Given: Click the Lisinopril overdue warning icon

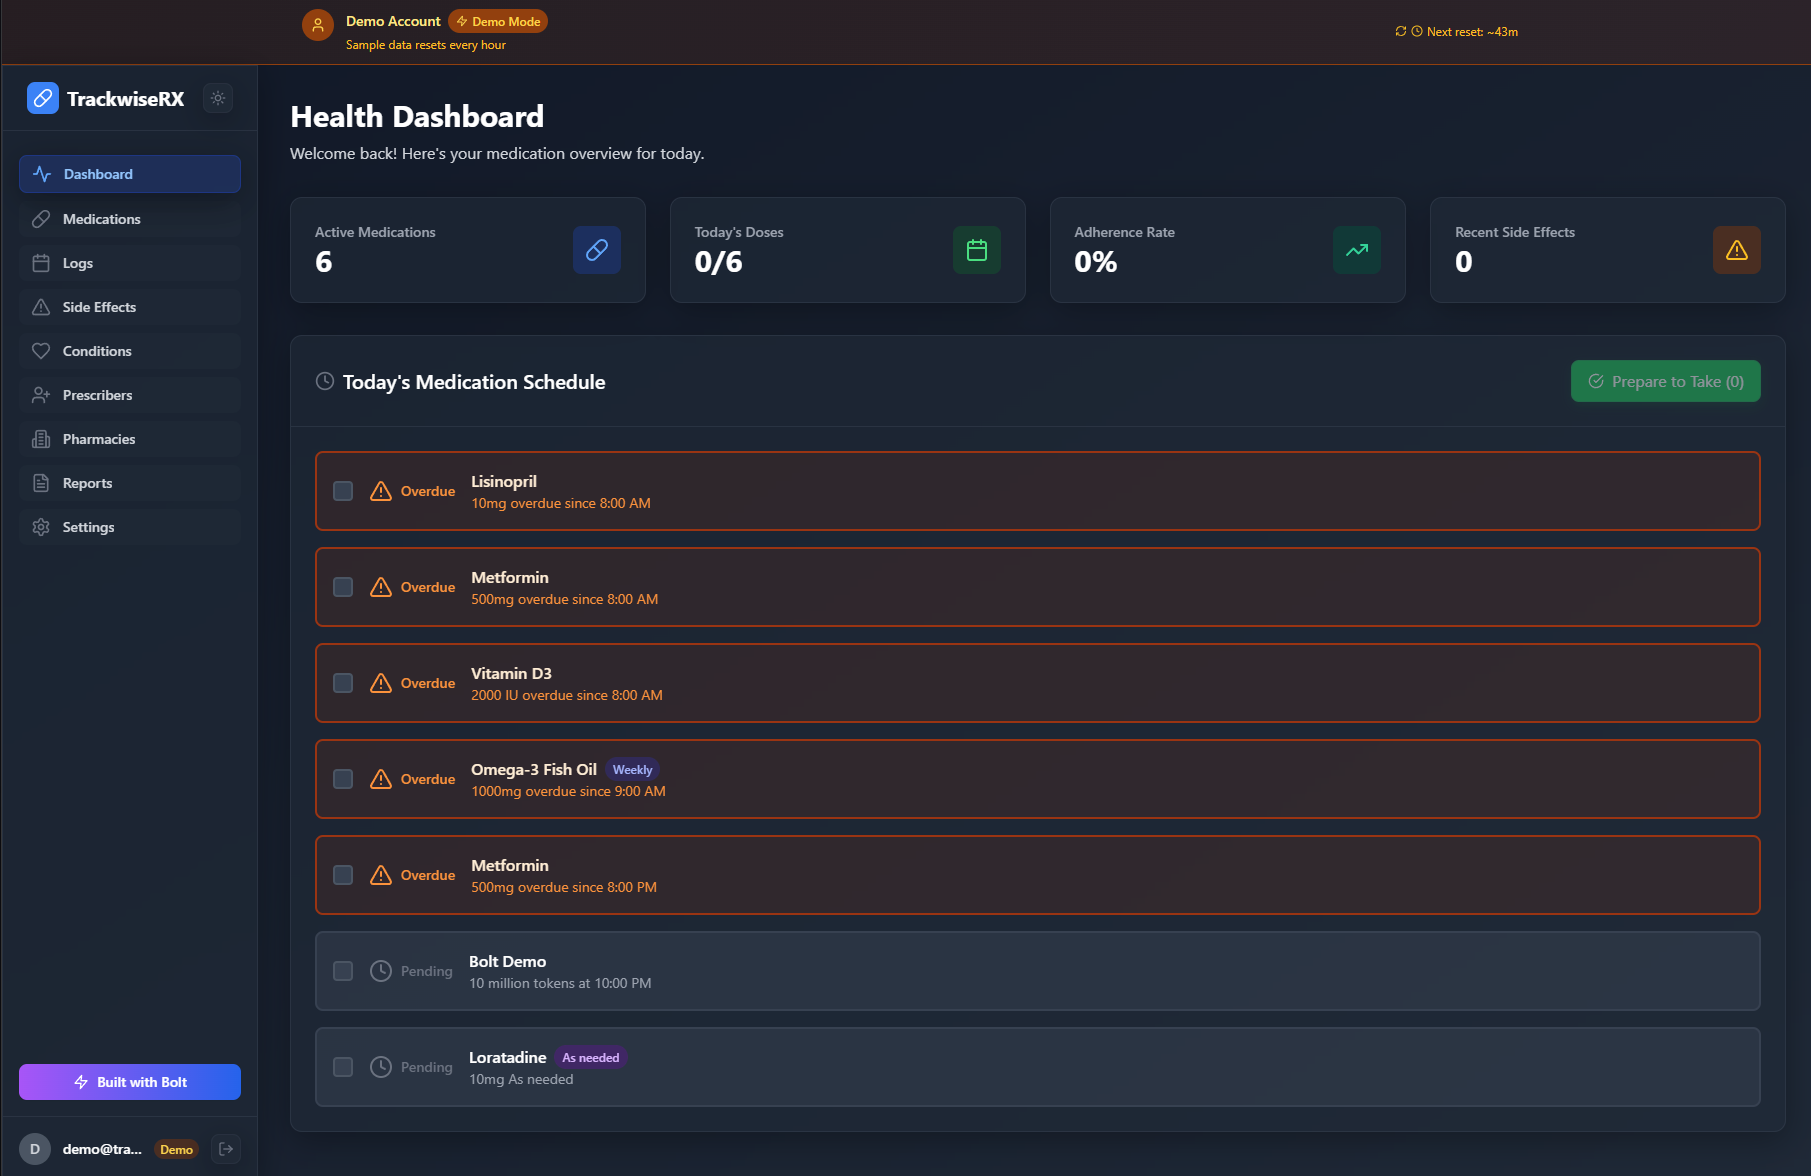Looking at the screenshot, I should (x=381, y=491).
